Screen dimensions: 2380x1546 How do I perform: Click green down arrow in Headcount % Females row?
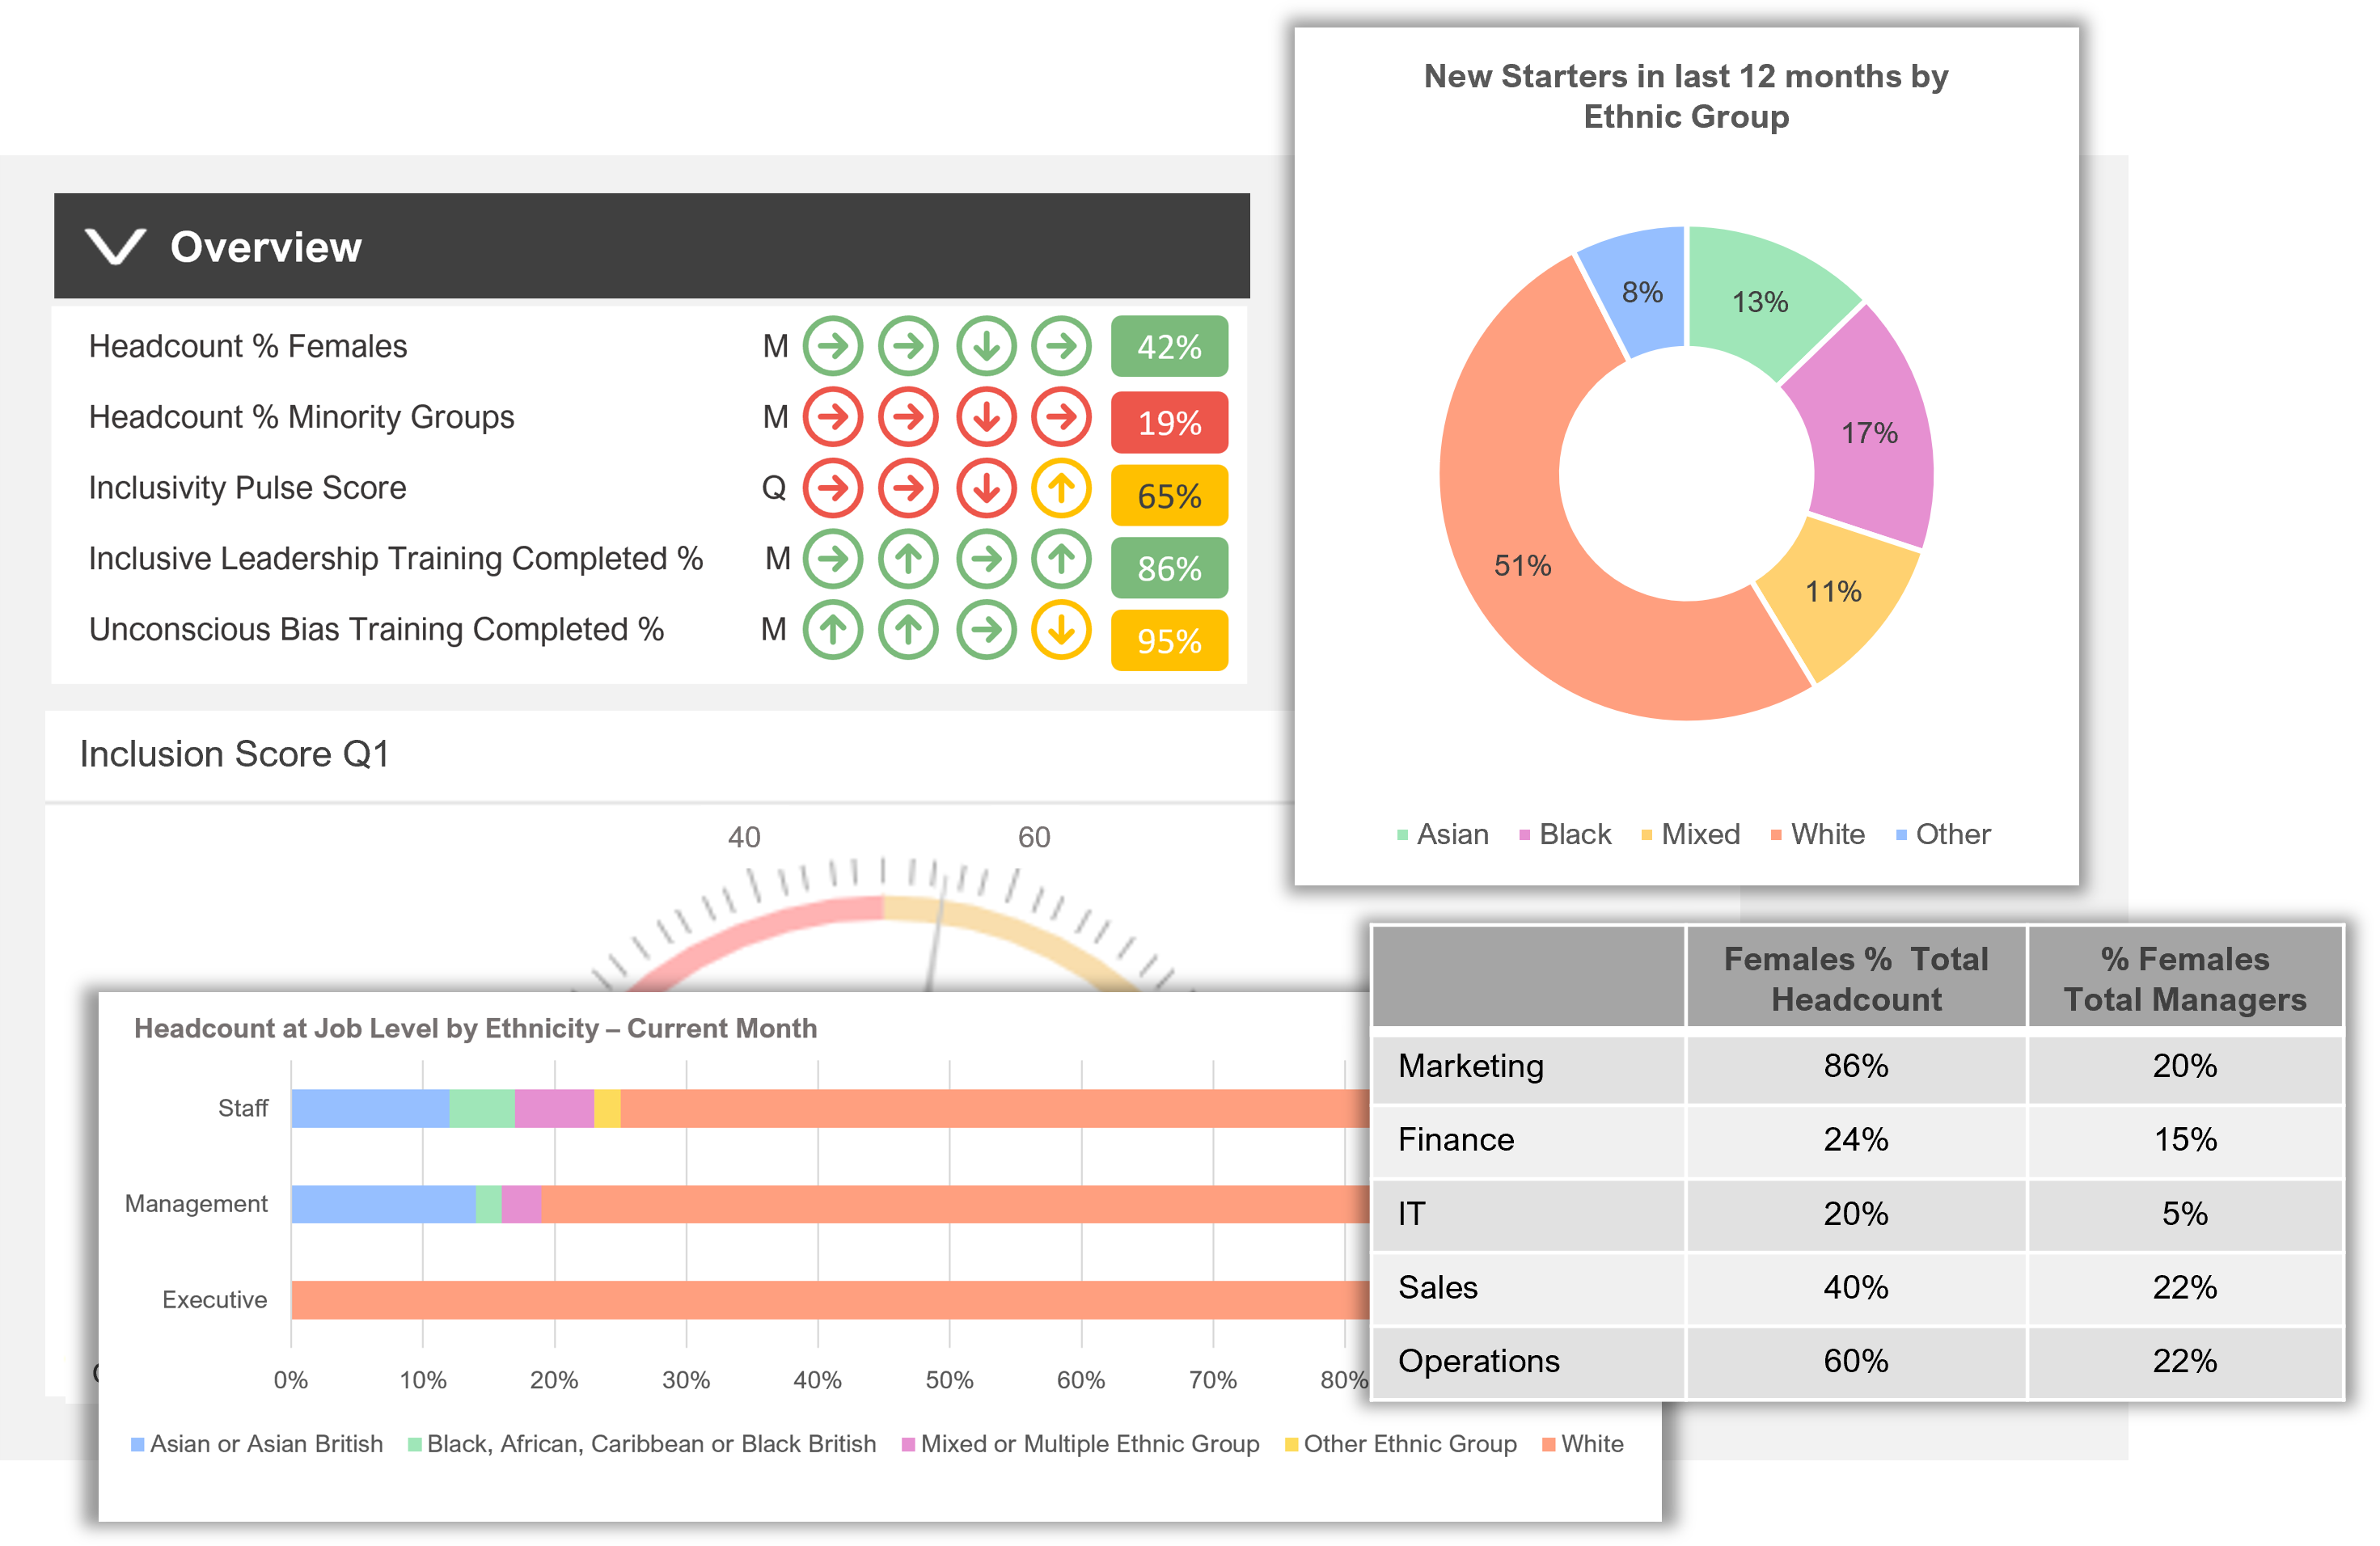pyautogui.click(x=986, y=346)
